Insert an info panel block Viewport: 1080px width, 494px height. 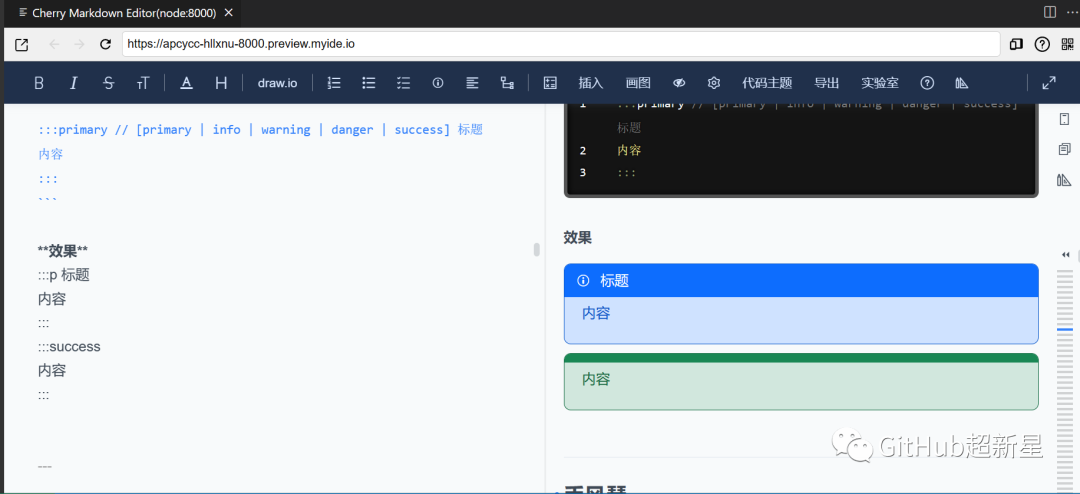pyautogui.click(x=437, y=83)
